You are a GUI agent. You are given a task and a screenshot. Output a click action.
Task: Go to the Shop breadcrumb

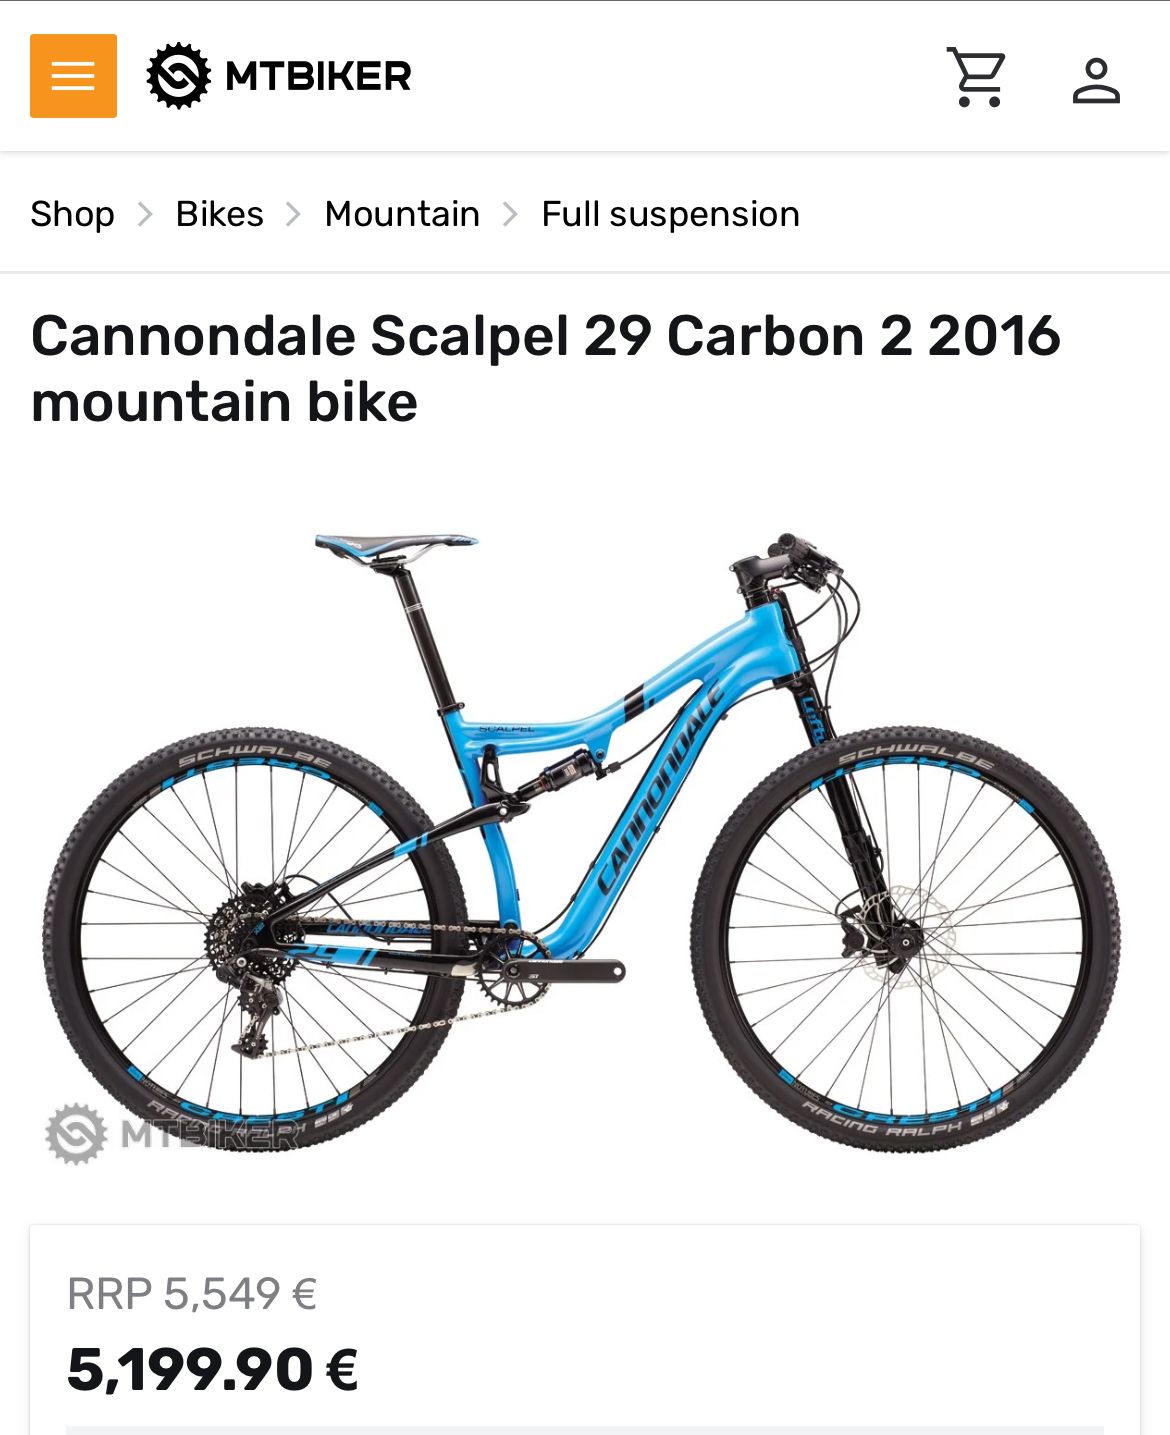(x=72, y=214)
